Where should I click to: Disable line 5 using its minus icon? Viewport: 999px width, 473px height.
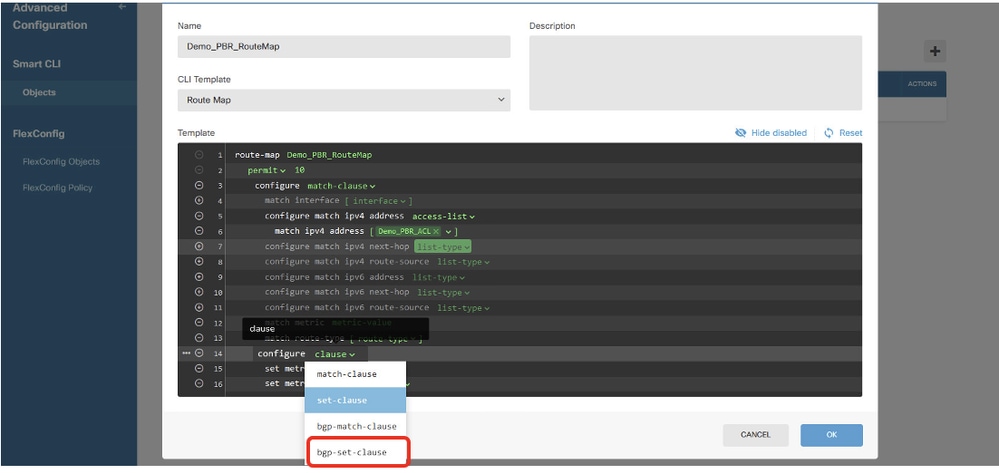199,216
